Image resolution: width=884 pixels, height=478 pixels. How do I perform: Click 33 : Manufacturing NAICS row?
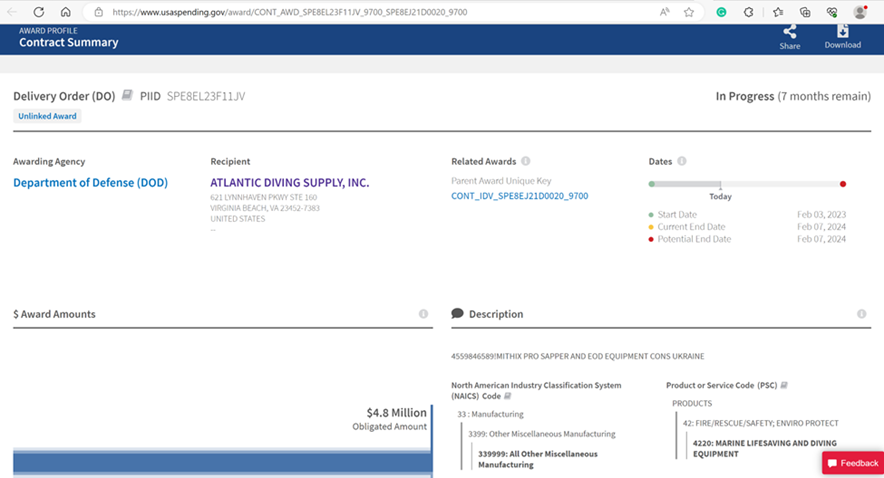click(x=490, y=414)
